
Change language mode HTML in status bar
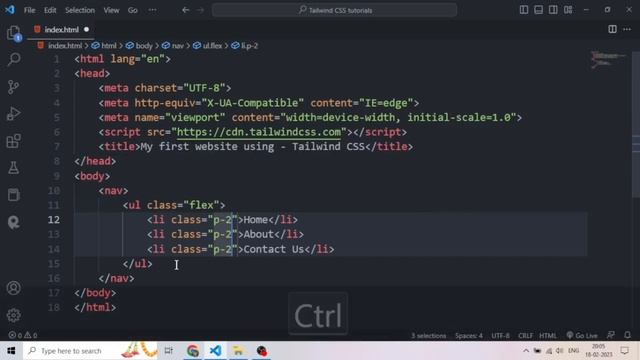pyautogui.click(x=548, y=336)
